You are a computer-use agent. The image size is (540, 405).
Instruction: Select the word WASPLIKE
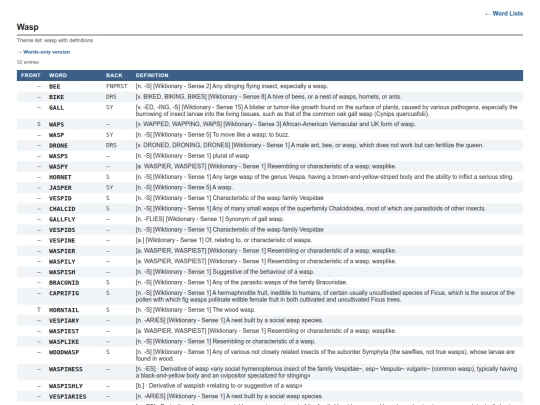click(x=64, y=342)
